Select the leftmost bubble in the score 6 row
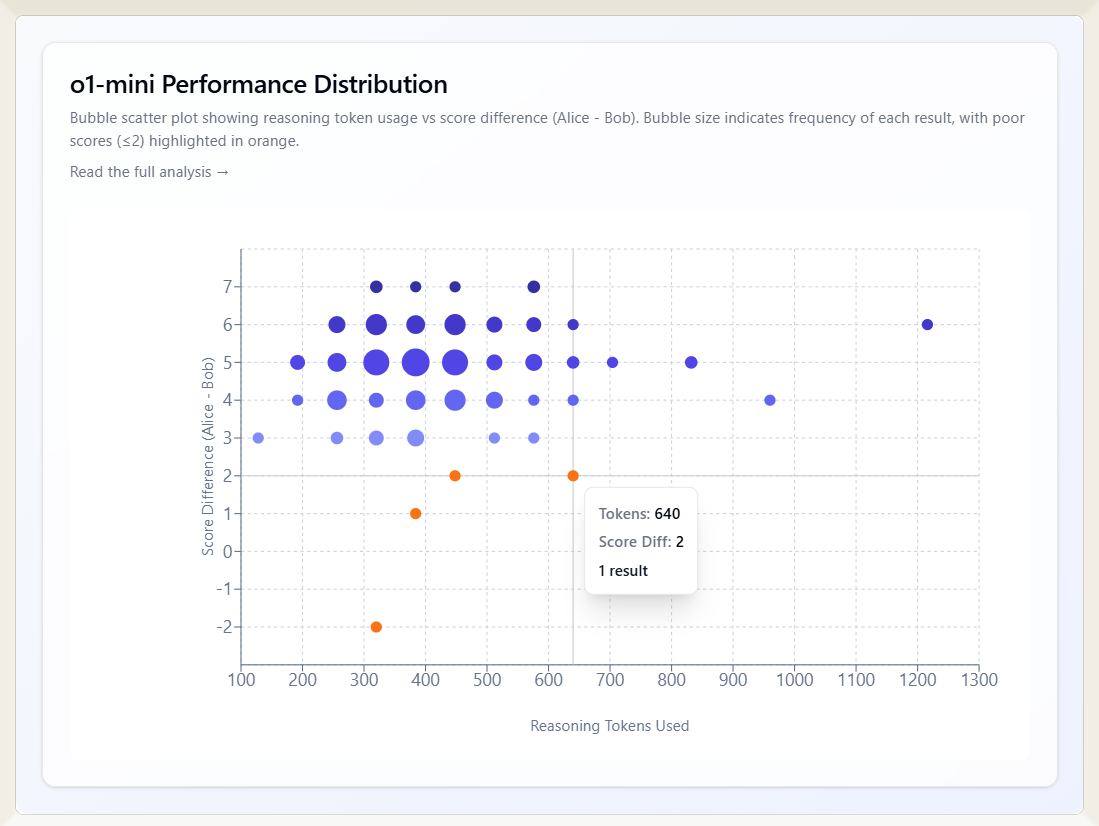This screenshot has height=826, width=1099. pyautogui.click(x=337, y=325)
